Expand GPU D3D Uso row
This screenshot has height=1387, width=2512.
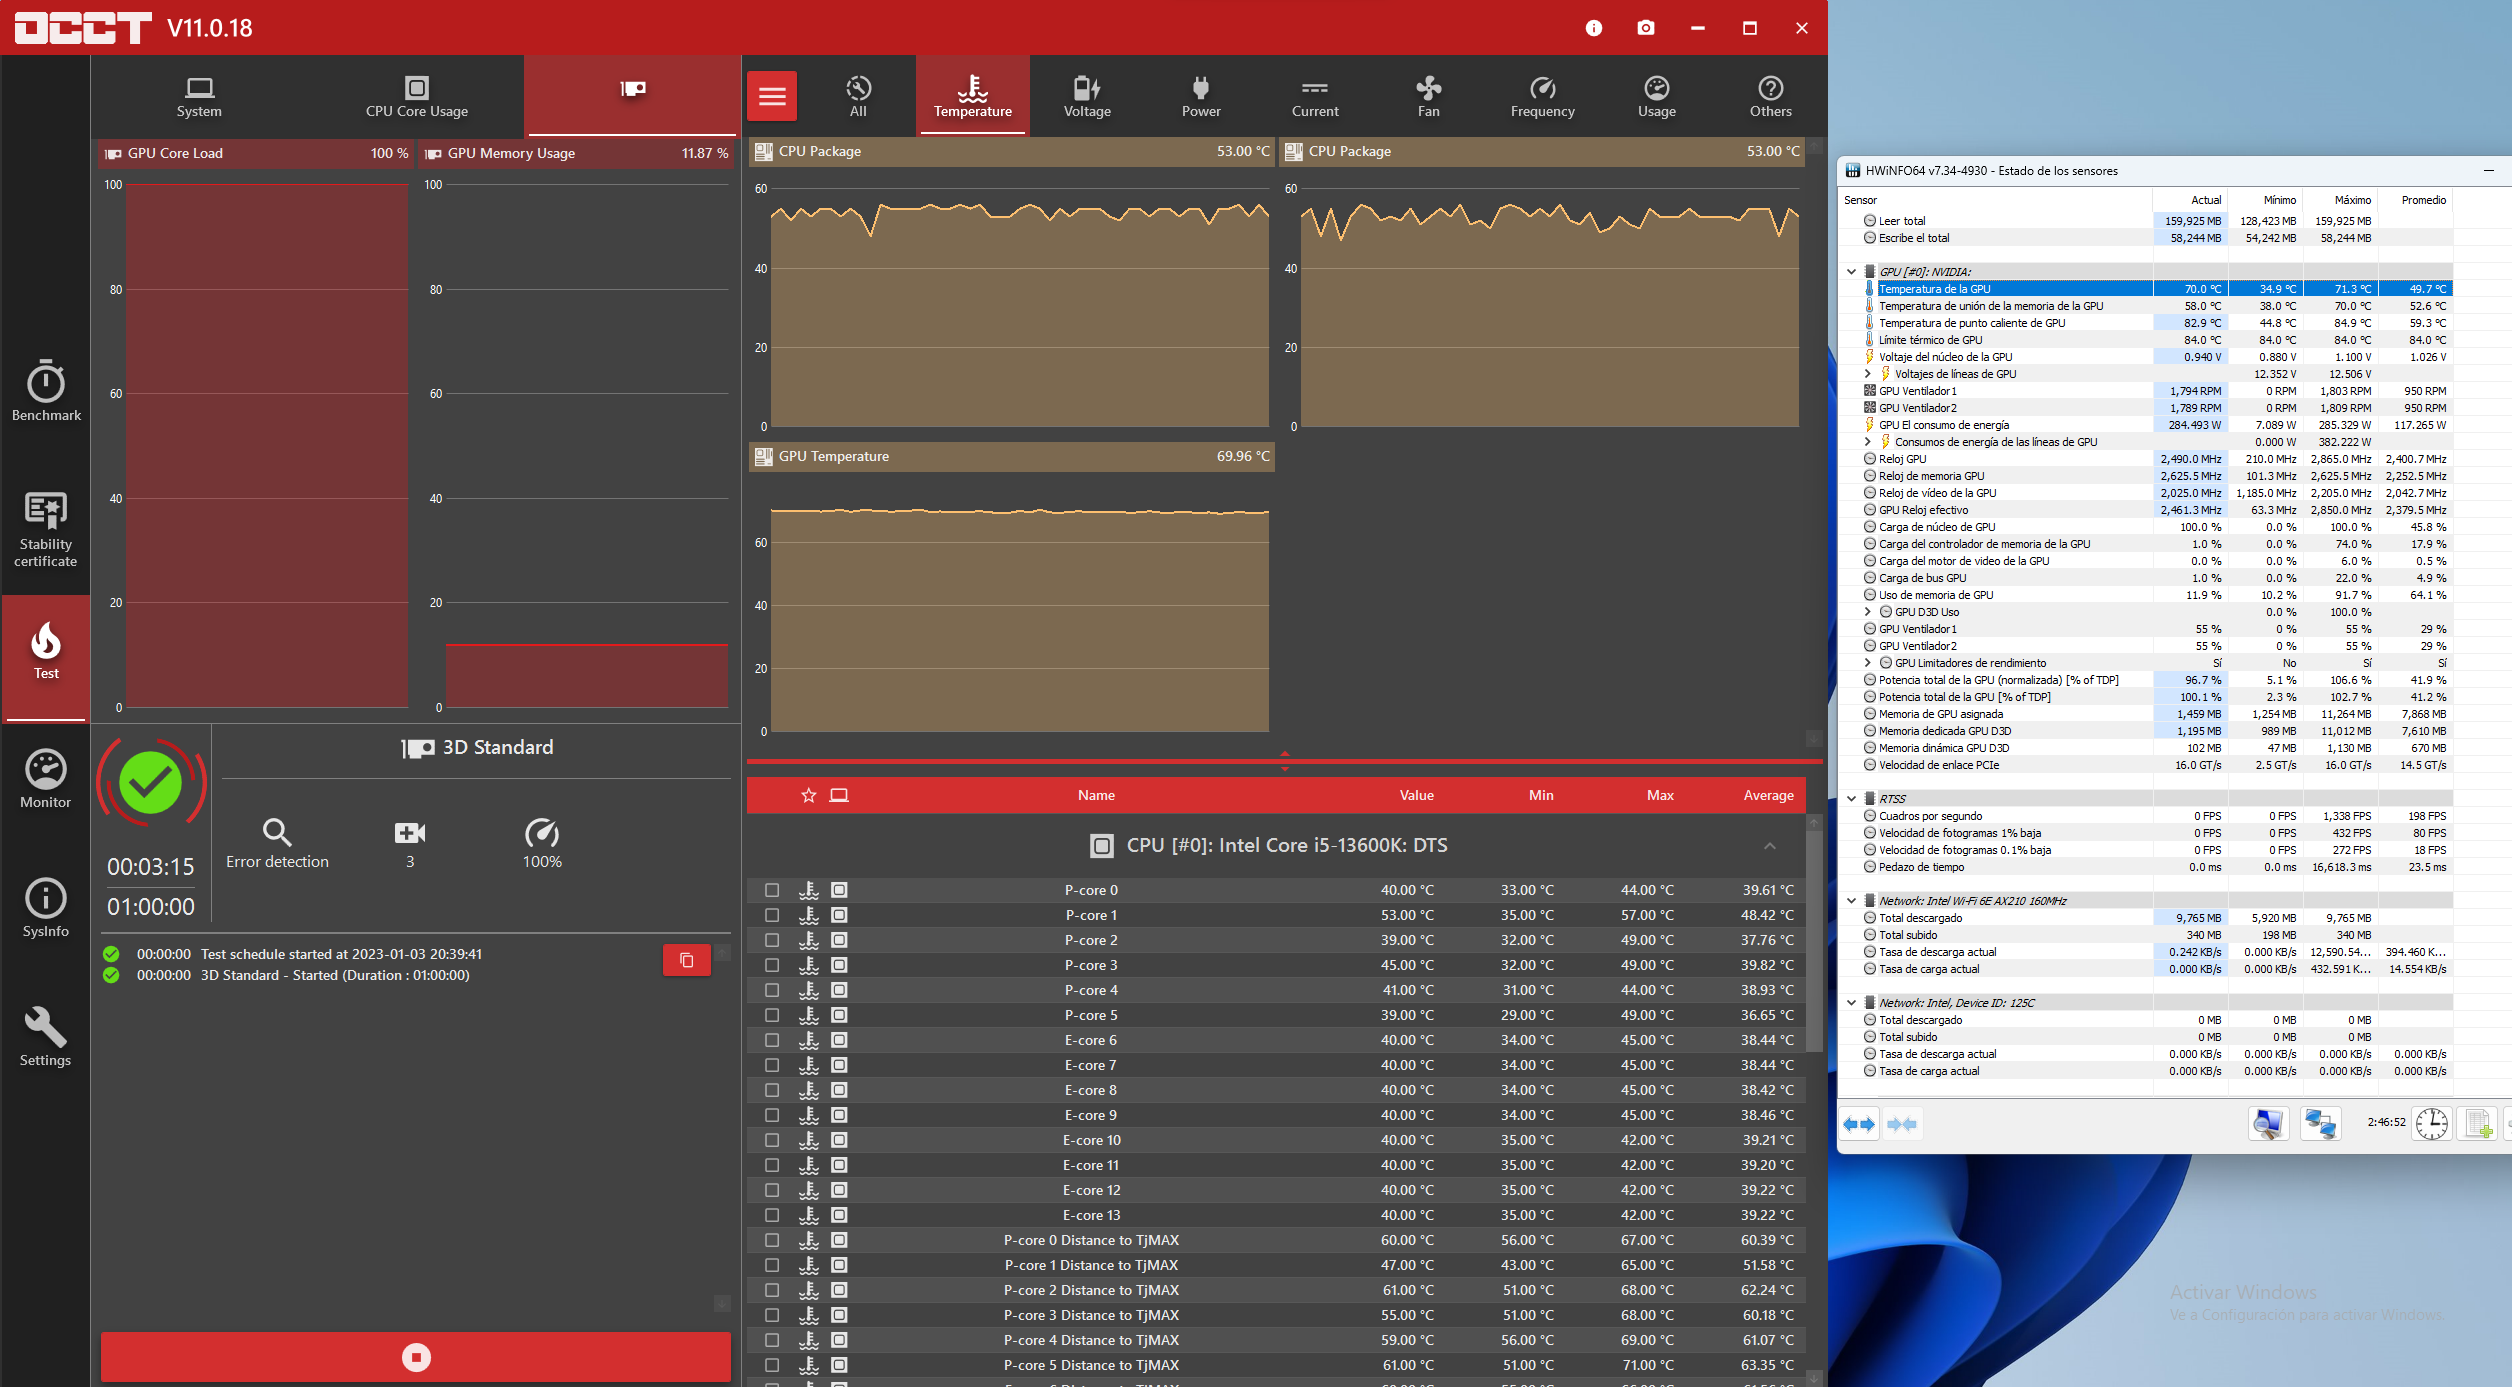click(1867, 612)
